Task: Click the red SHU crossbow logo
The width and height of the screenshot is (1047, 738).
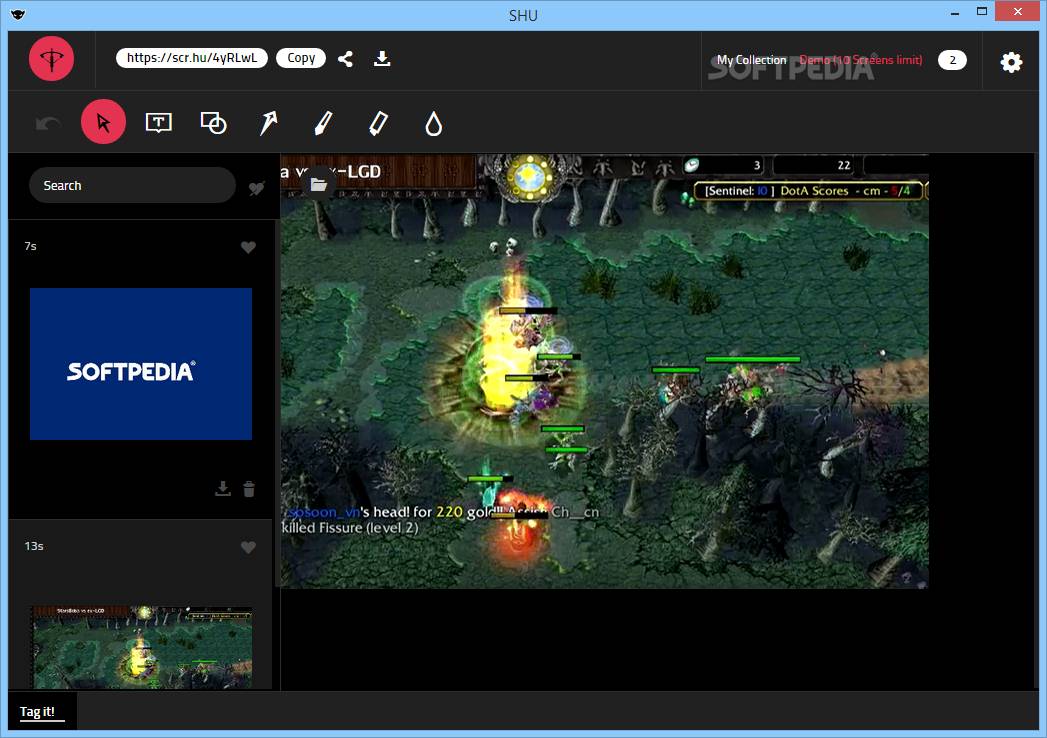Action: [x=51, y=59]
